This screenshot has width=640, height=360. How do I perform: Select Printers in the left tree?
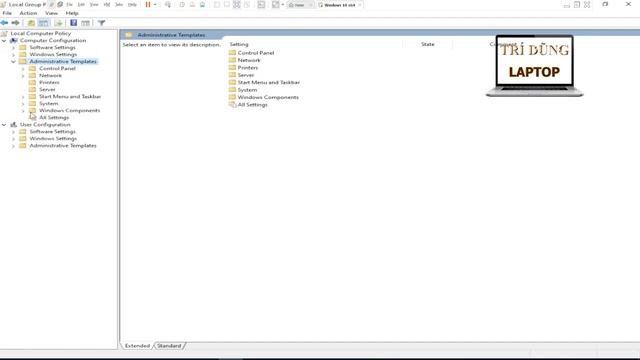(x=49, y=82)
